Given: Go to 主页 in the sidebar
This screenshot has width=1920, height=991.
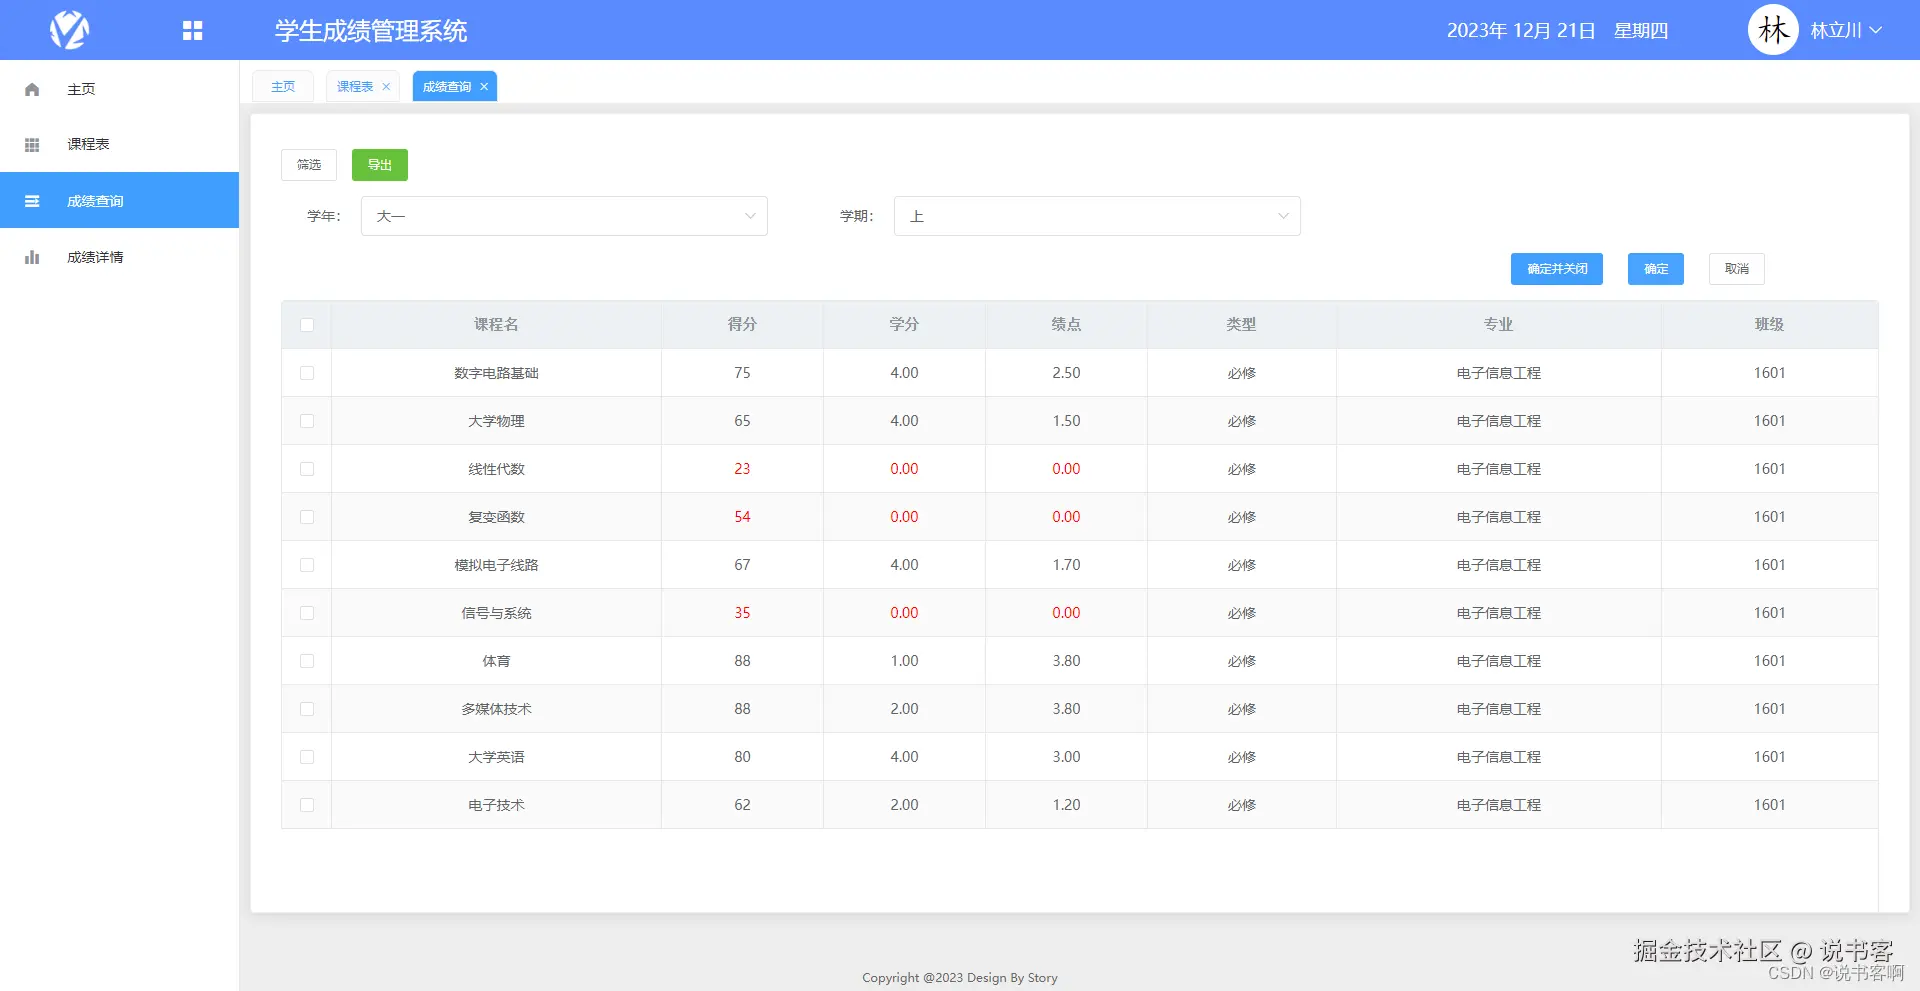Looking at the screenshot, I should click(119, 89).
